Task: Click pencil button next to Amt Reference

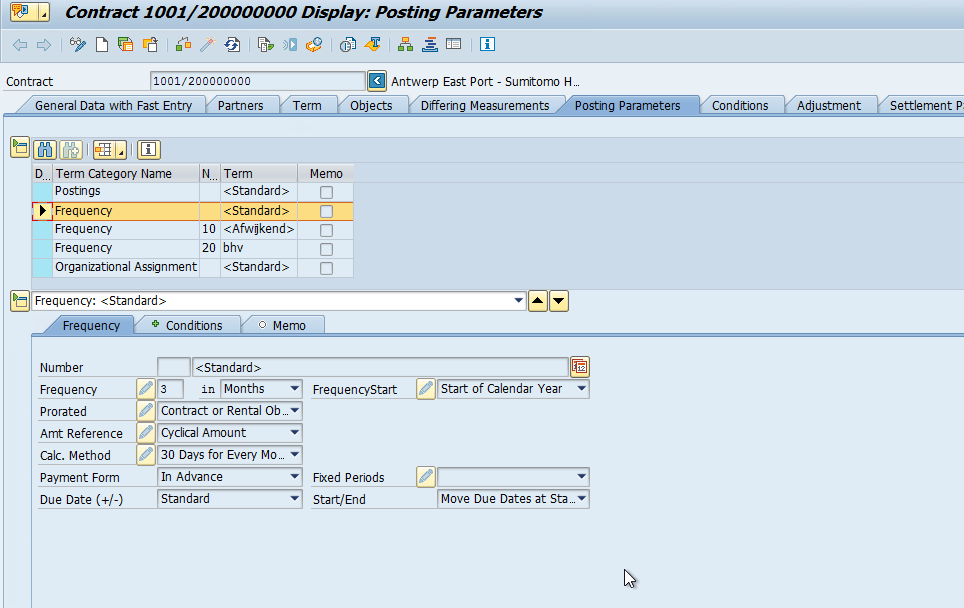Action: (x=146, y=433)
